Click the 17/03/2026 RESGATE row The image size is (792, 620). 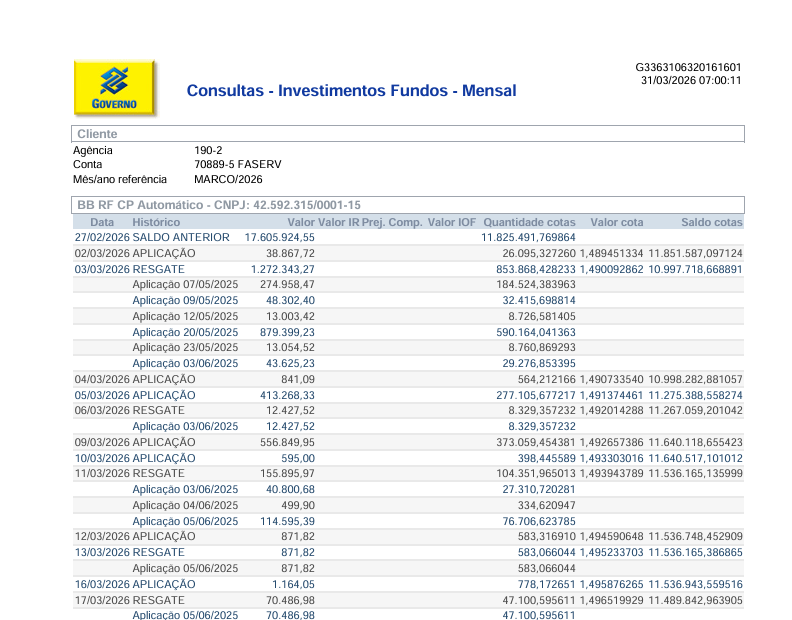click(408, 600)
